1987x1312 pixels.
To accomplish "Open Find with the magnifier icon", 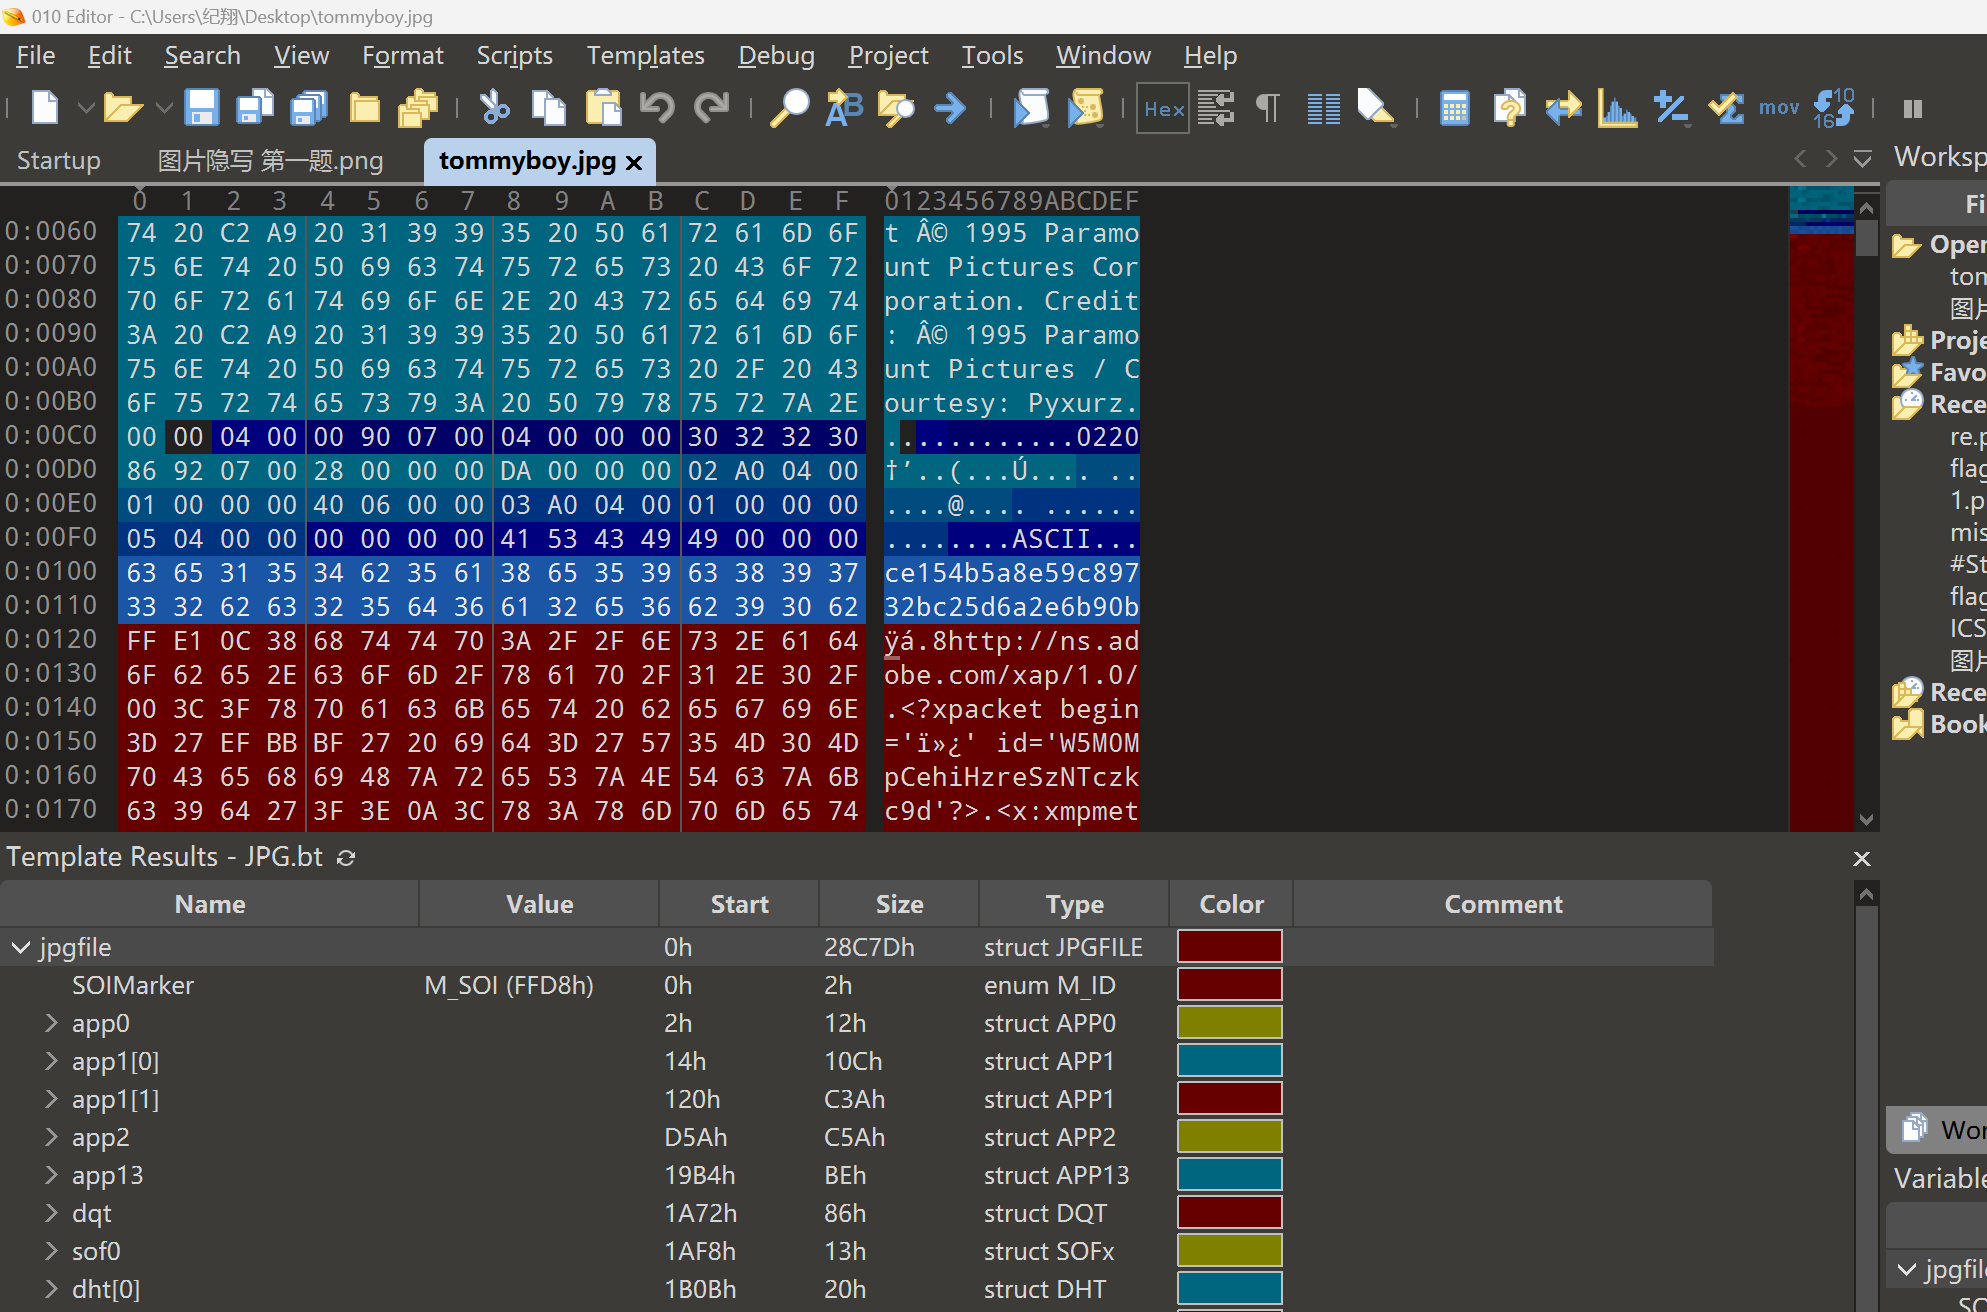I will (x=789, y=107).
